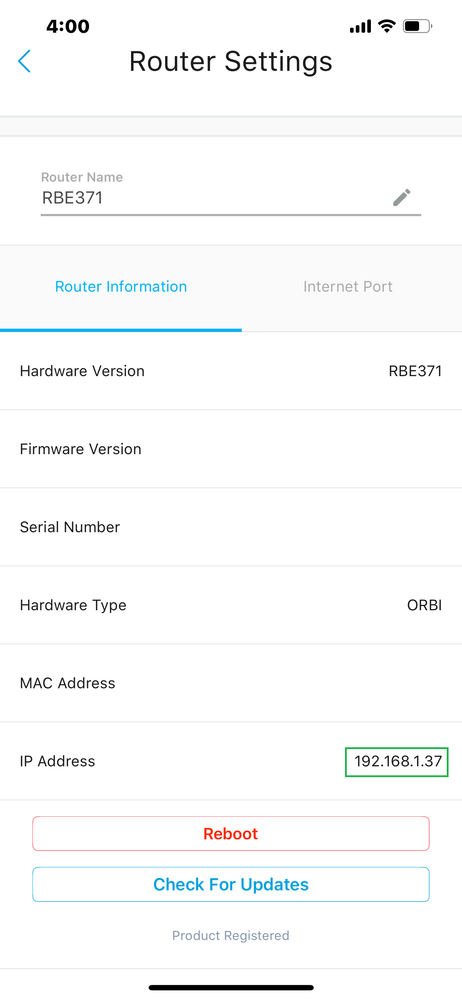Click the pencil edit icon
462x999 pixels.
click(401, 198)
